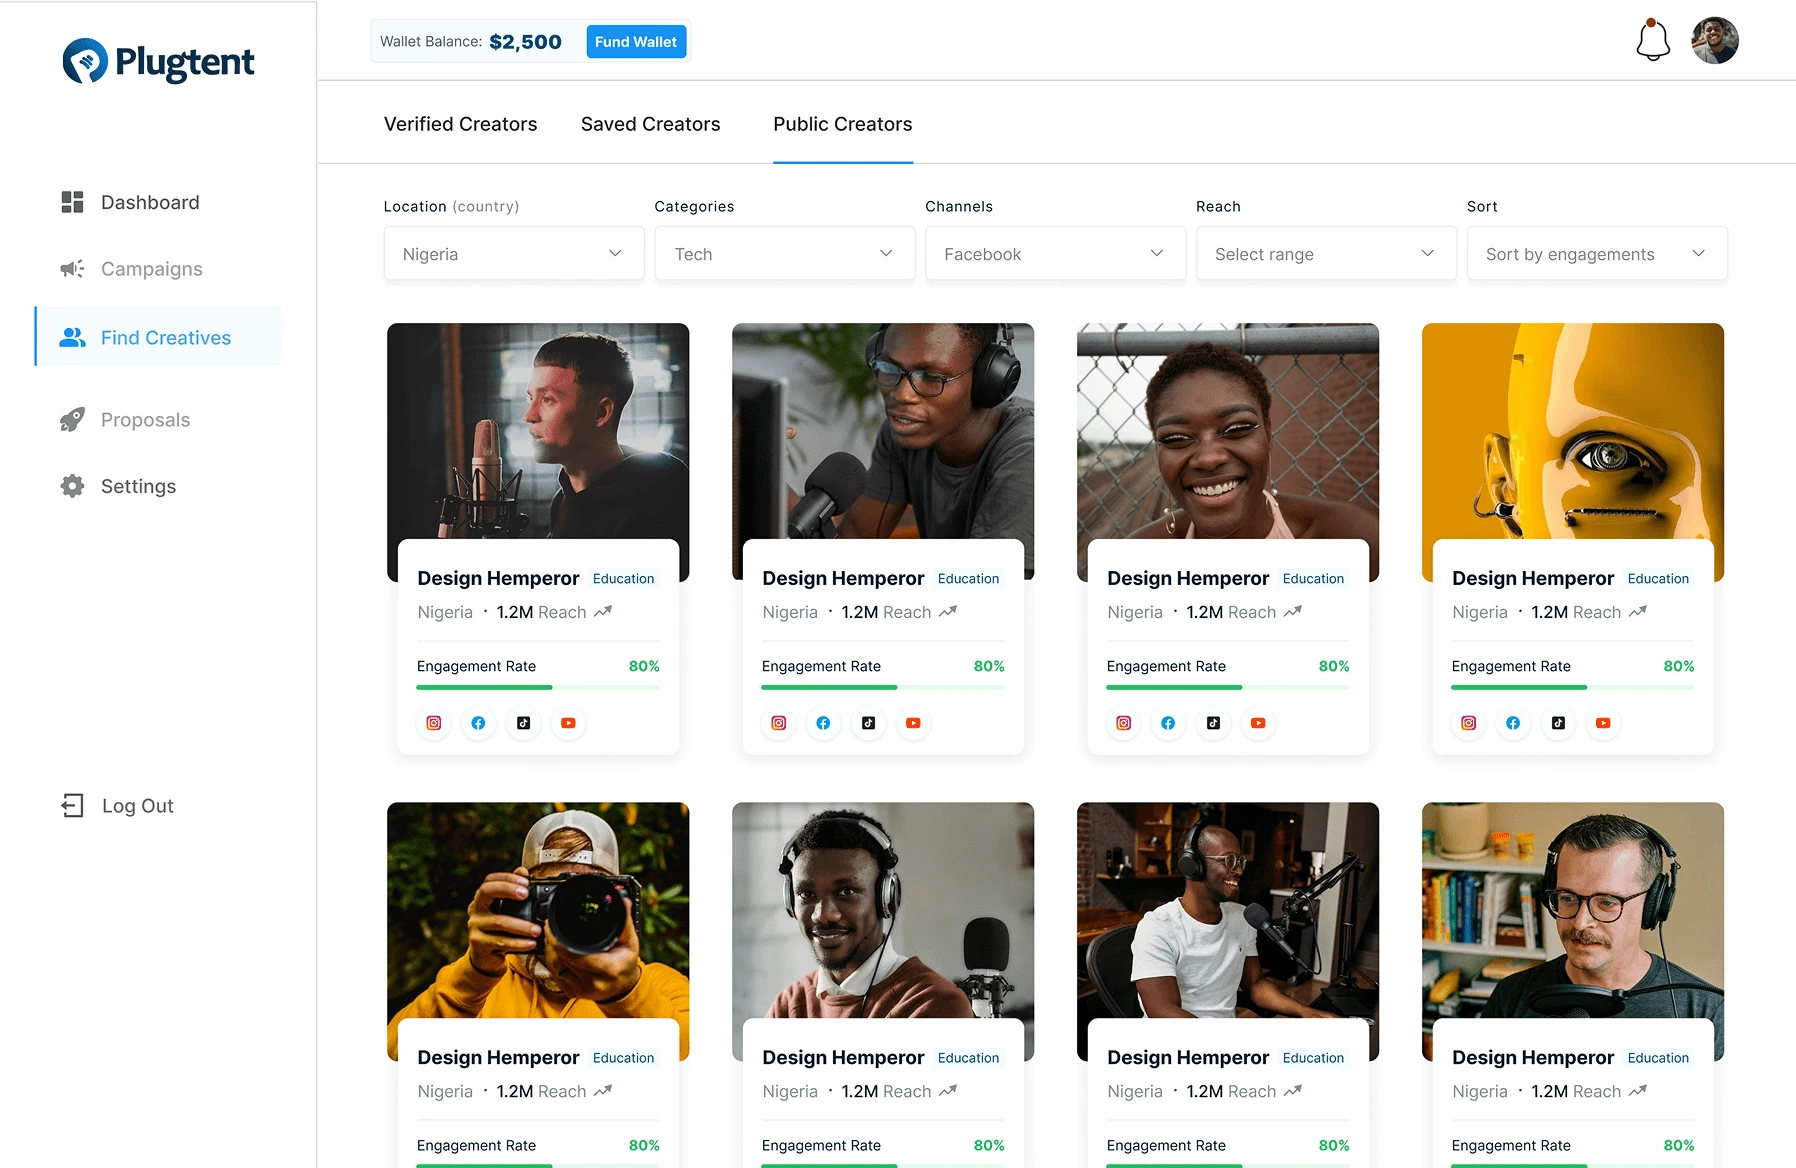Open YouTube icon on the headphones podcaster card

click(x=913, y=723)
